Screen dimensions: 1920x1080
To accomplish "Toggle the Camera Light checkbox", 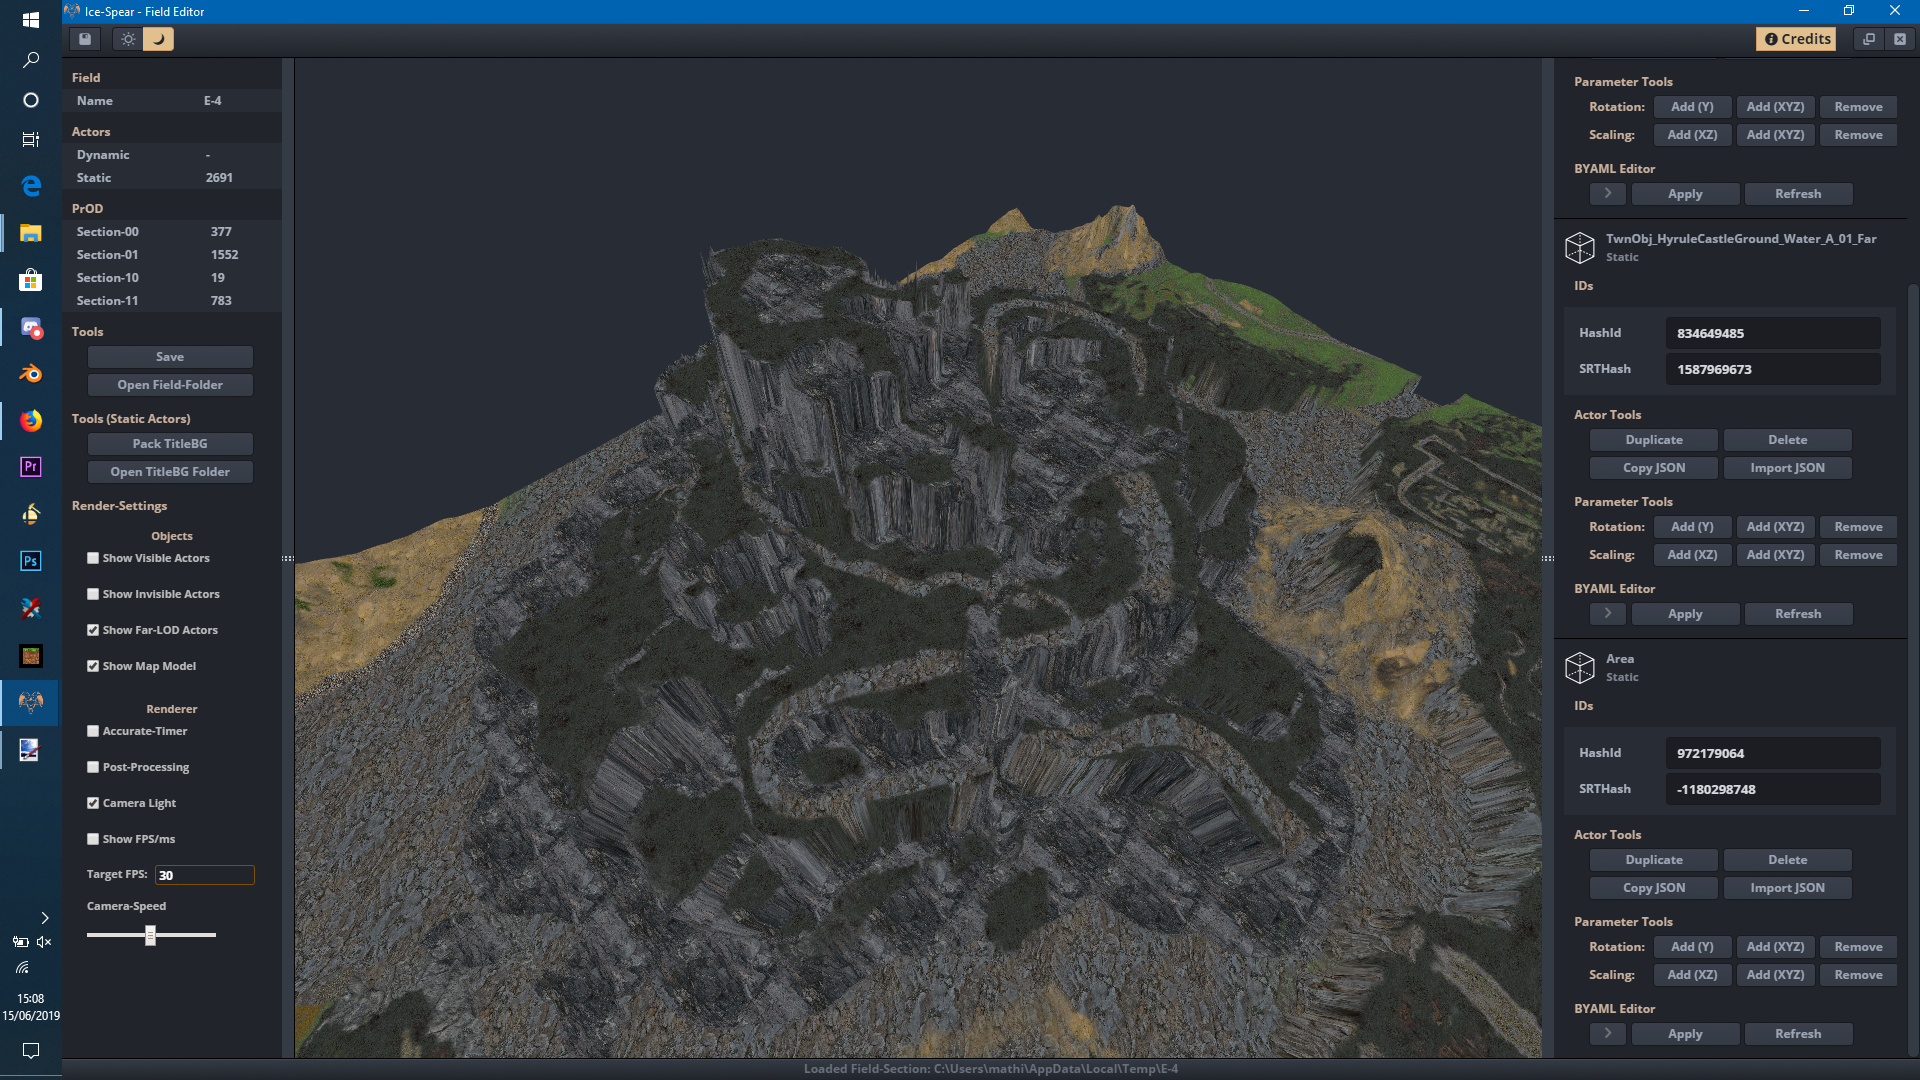I will click(x=93, y=803).
